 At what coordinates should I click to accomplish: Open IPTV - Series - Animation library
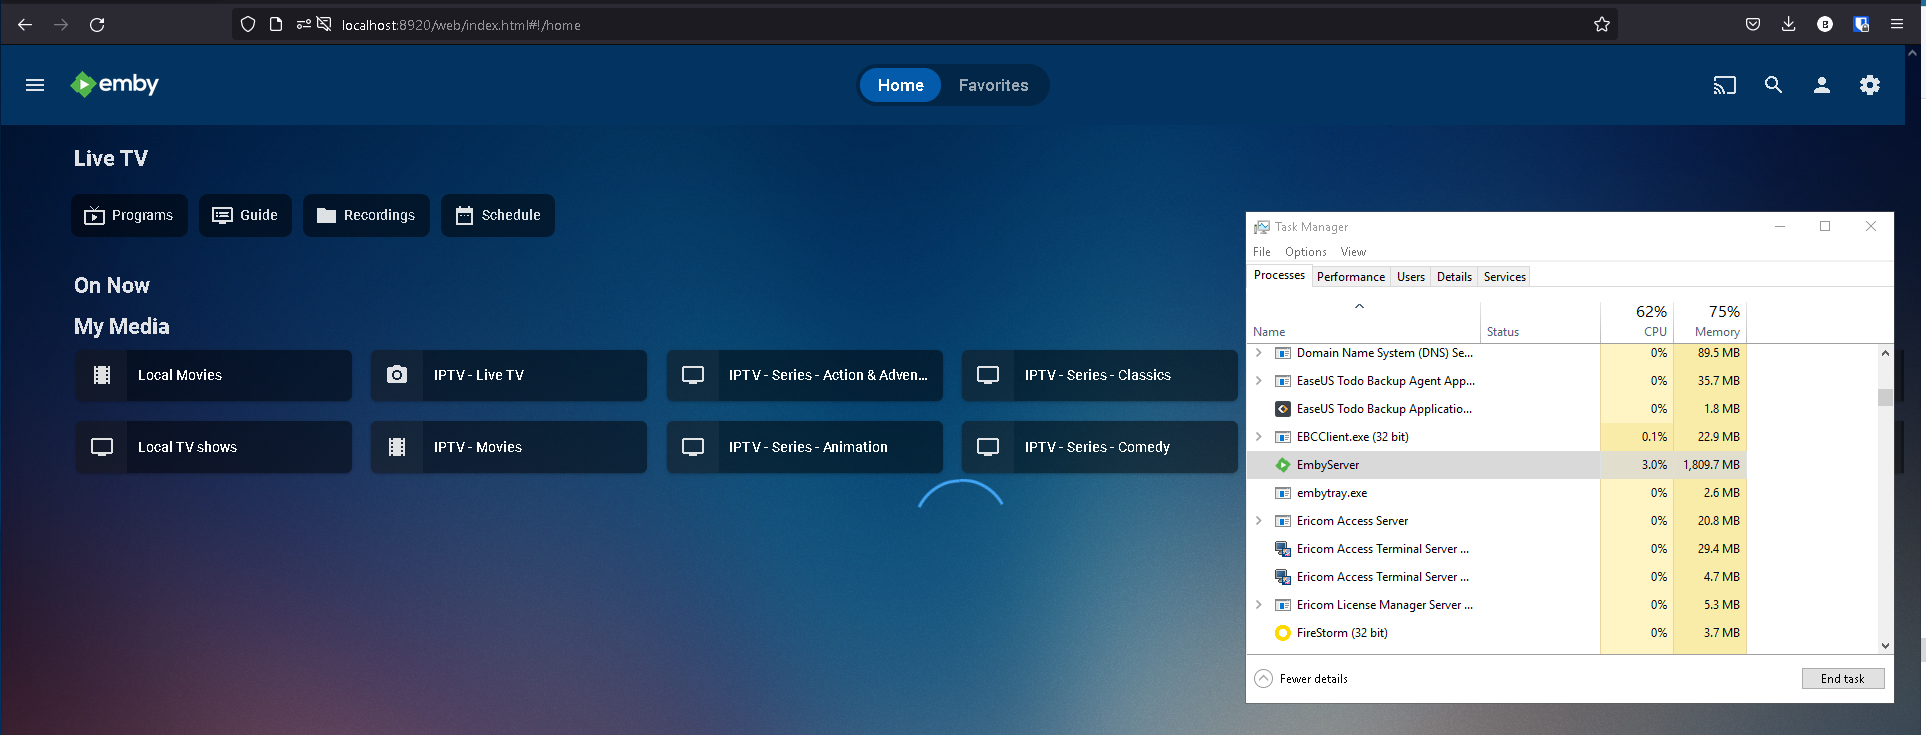click(x=805, y=447)
